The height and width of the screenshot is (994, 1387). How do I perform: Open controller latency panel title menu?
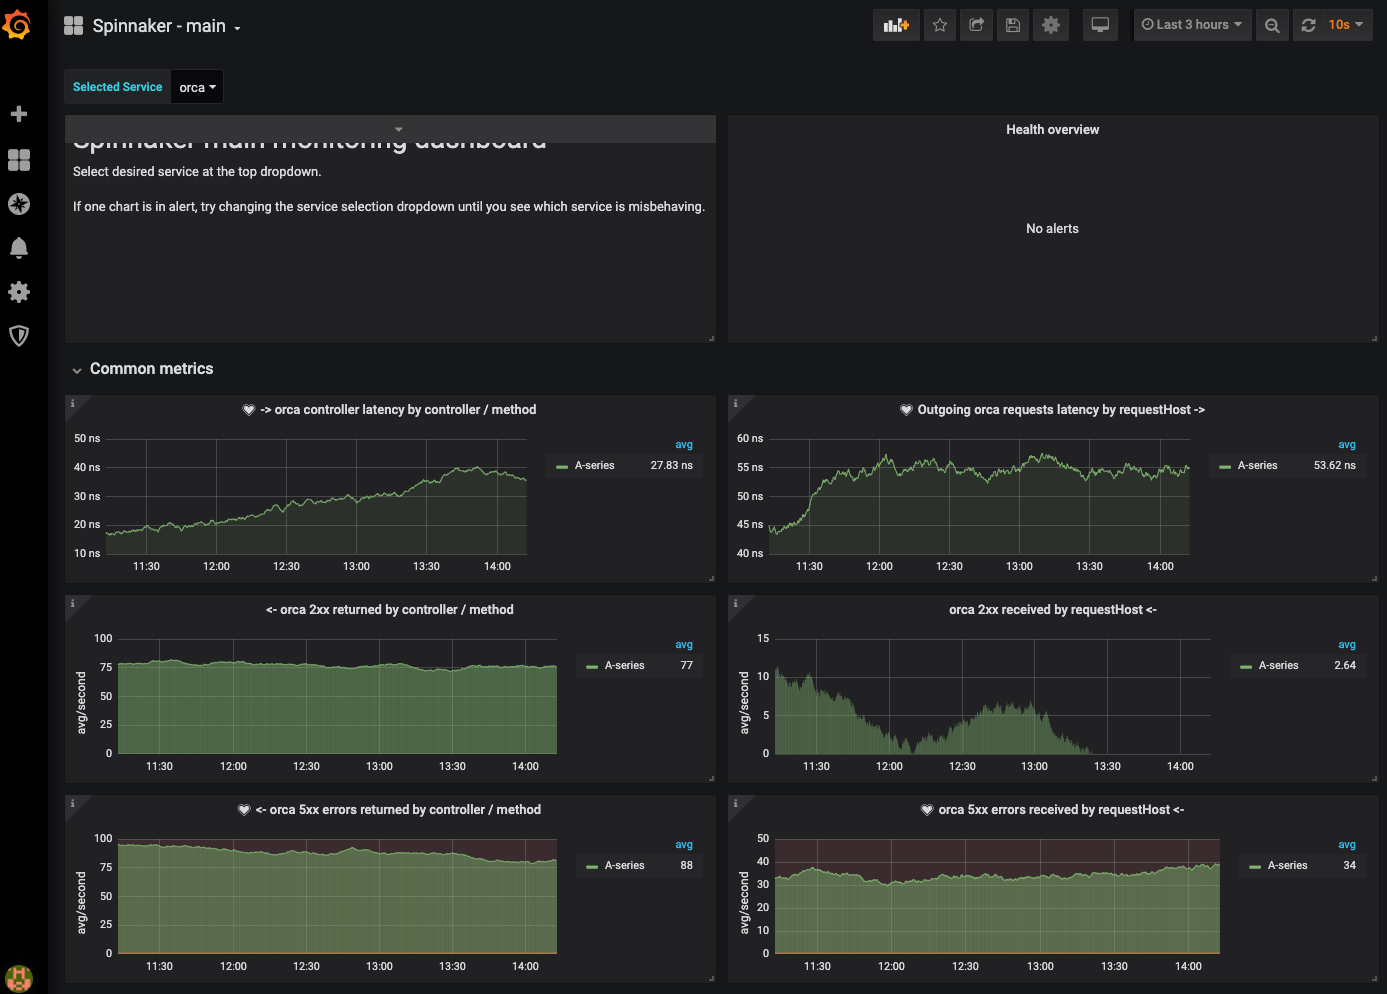398,410
